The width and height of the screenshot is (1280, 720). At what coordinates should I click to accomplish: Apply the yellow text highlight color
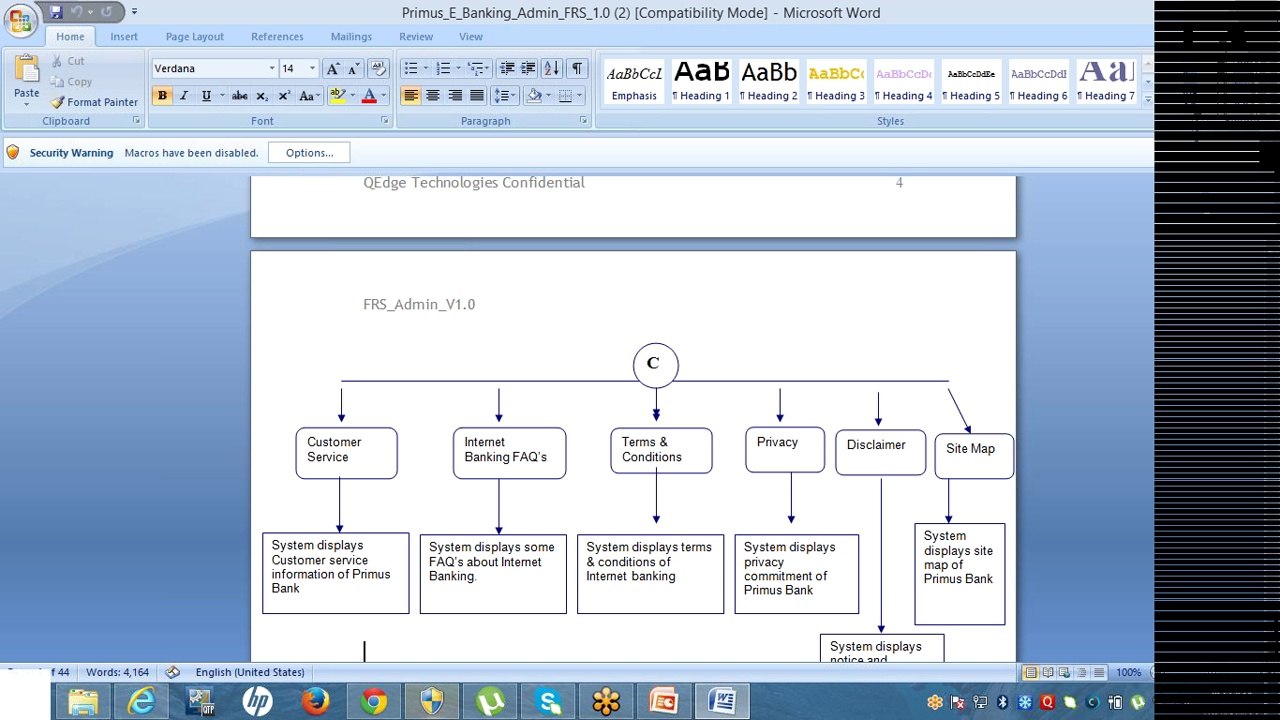tap(337, 95)
